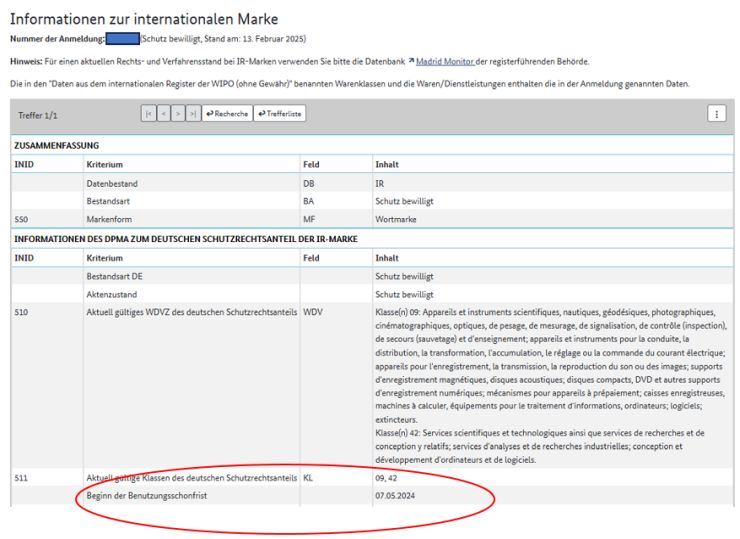Click the Wortmarke value cell

[x=395, y=217]
